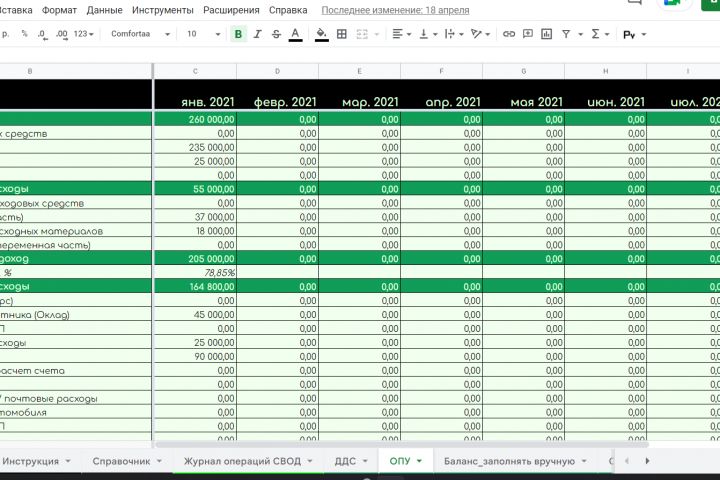The width and height of the screenshot is (720, 480).
Task: Open the Инструменты menu
Action: (163, 10)
